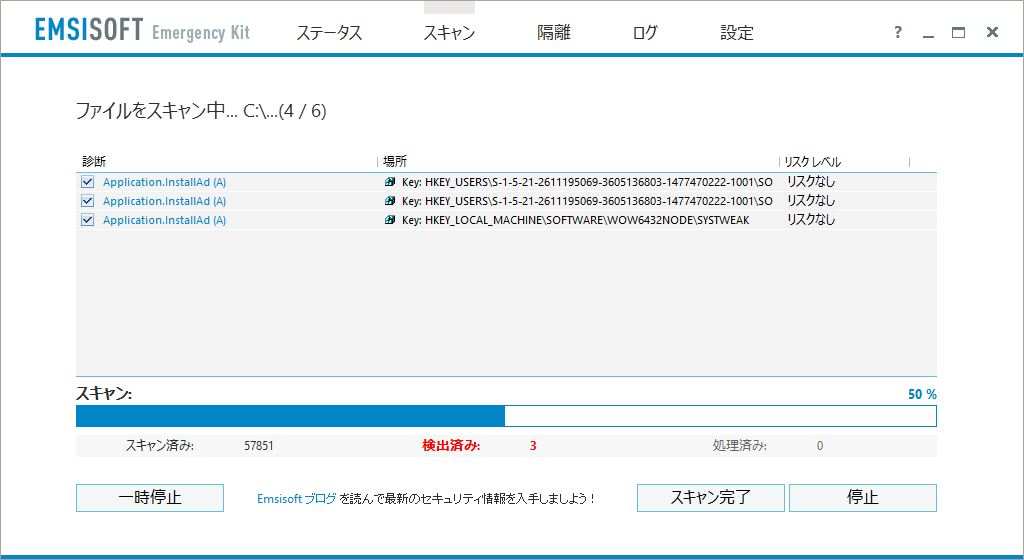This screenshot has width=1024, height=560.
Task: Open the ステータス tab
Action: (329, 33)
